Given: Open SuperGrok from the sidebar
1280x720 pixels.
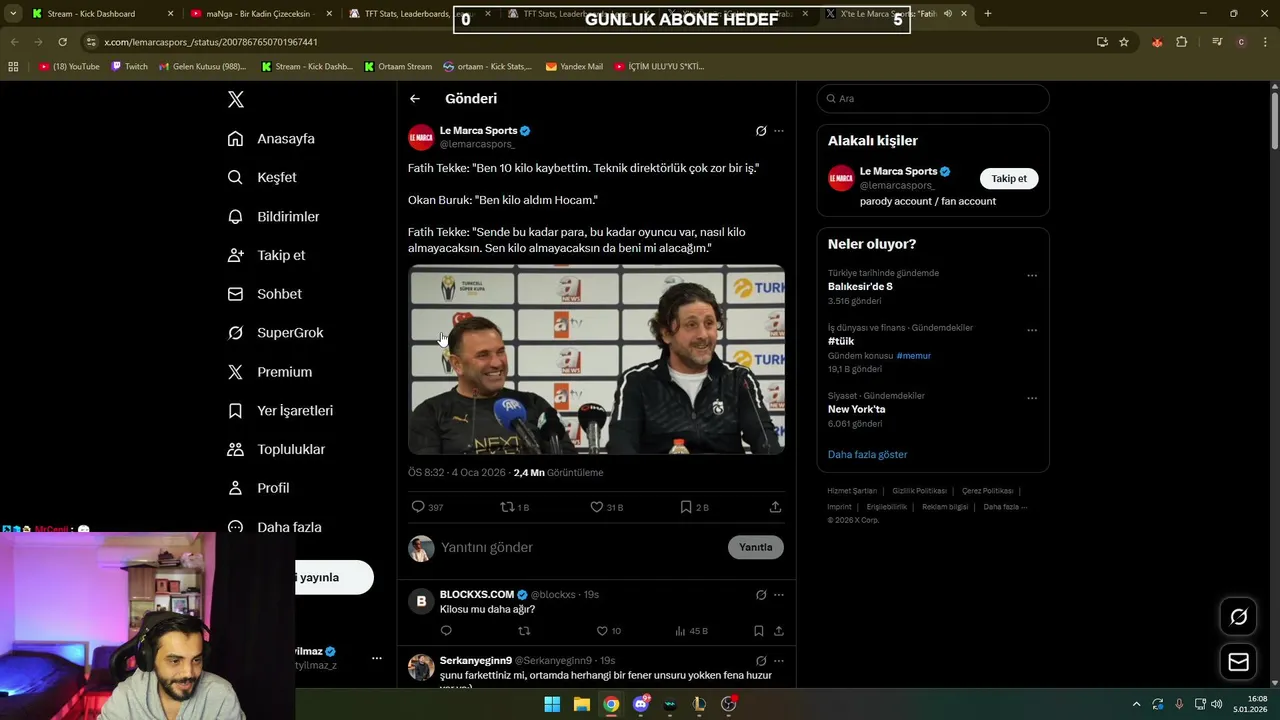Looking at the screenshot, I should (x=275, y=333).
